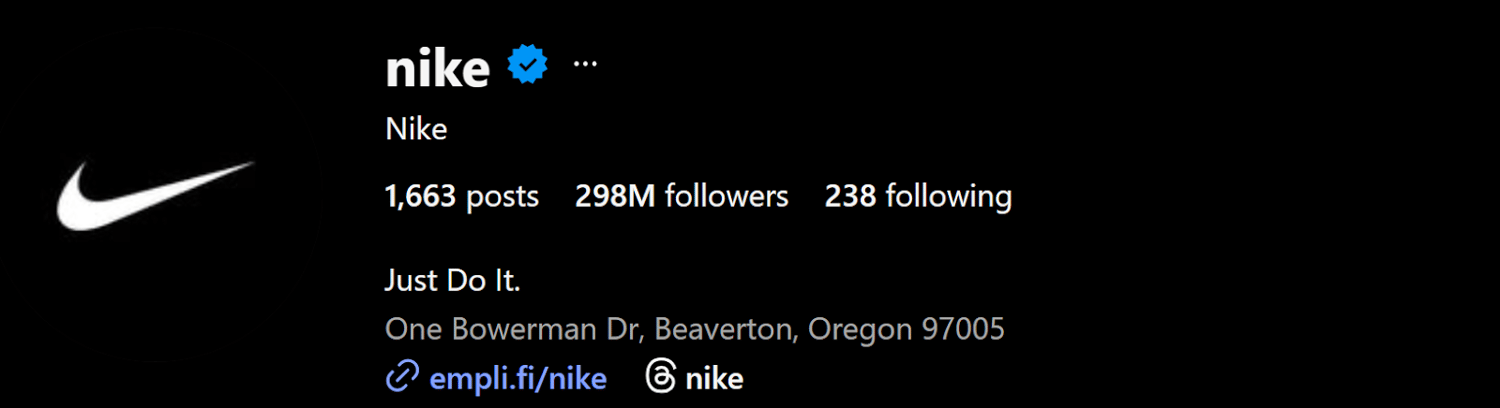The height and width of the screenshot is (408, 1500).
Task: Click the 298M follower count number
Action: click(614, 196)
